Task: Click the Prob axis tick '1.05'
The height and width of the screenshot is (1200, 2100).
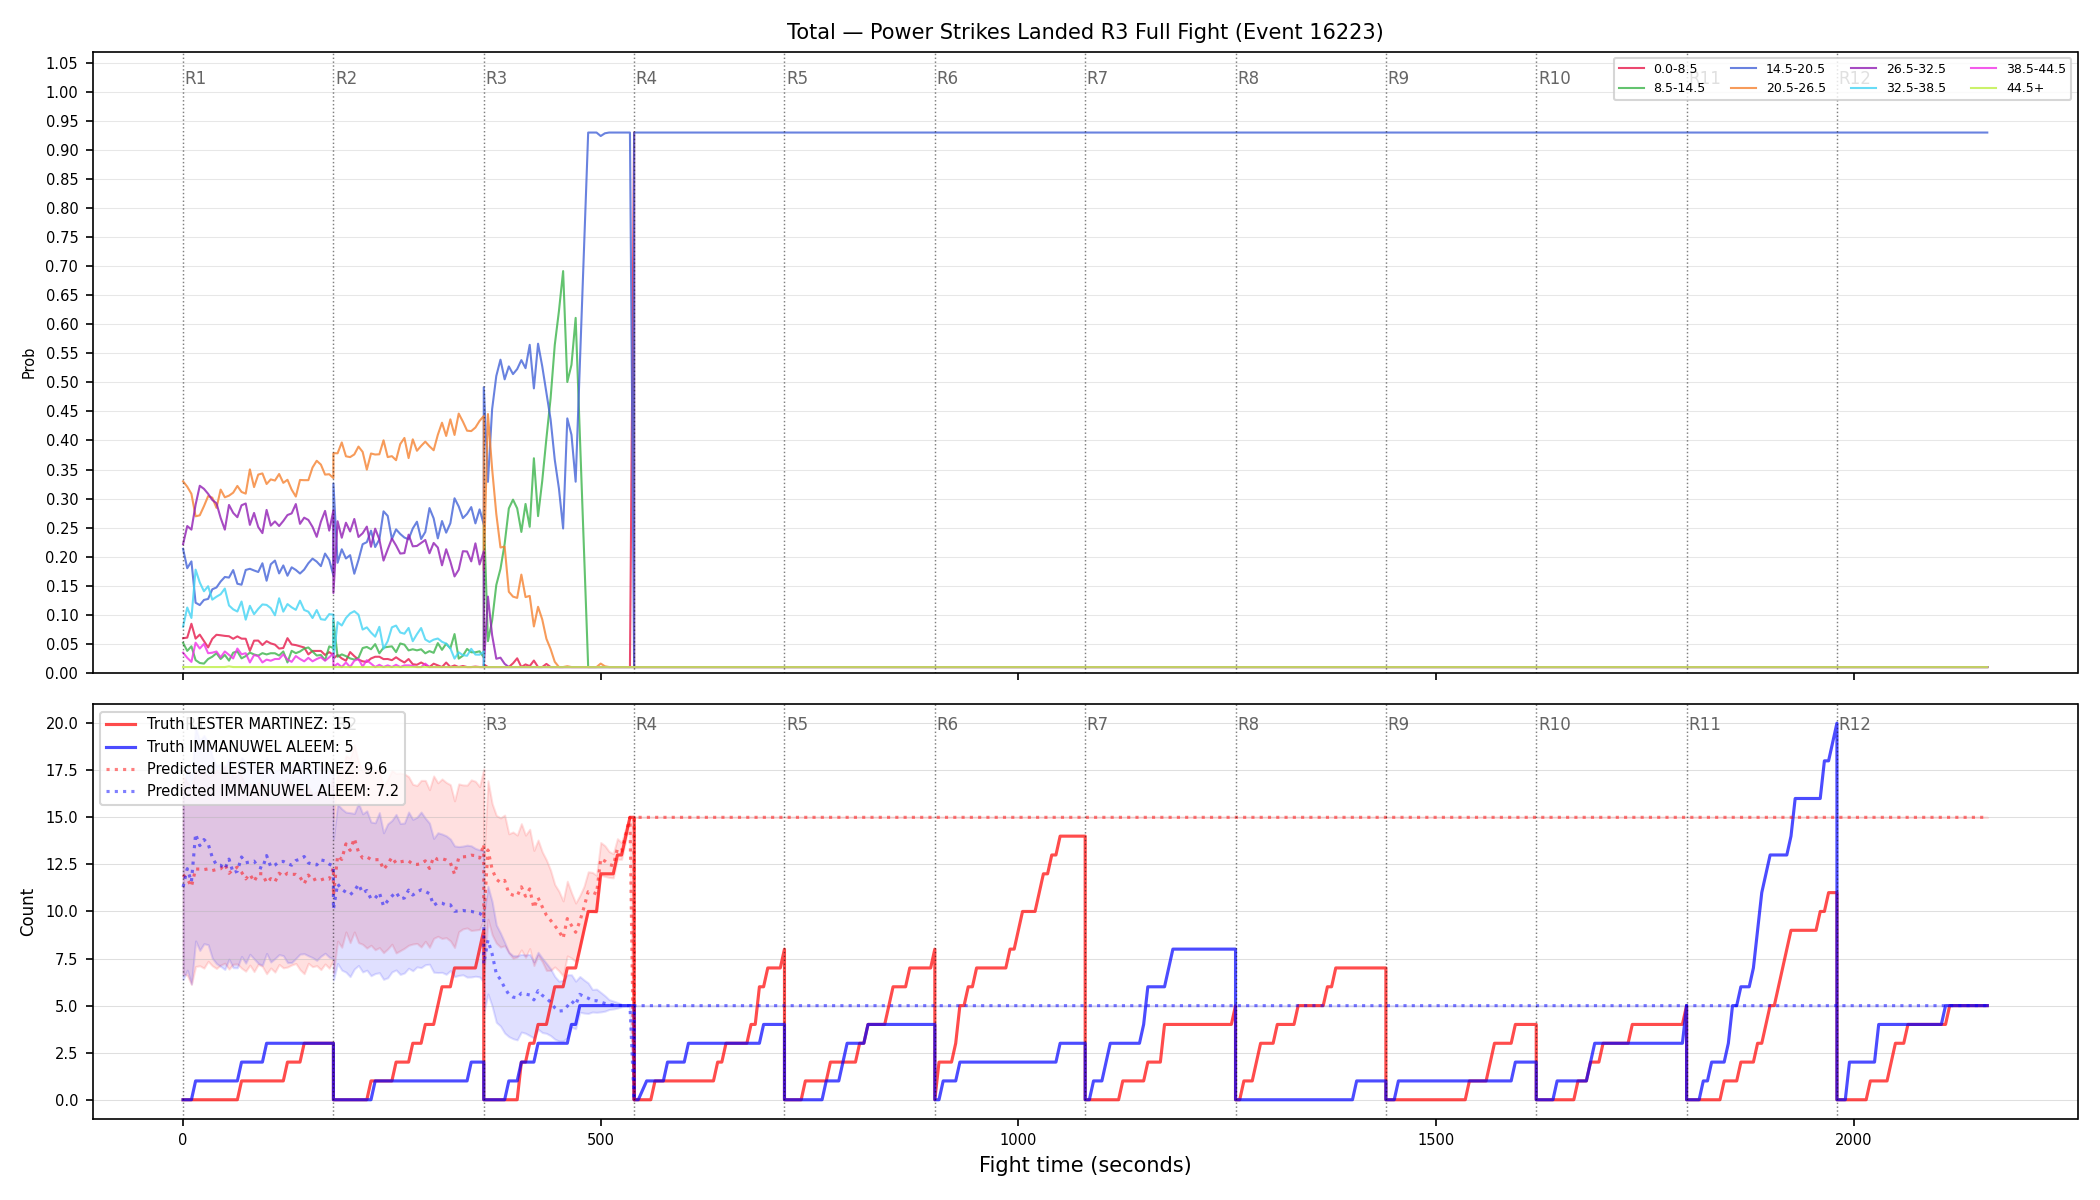Action: (x=61, y=63)
